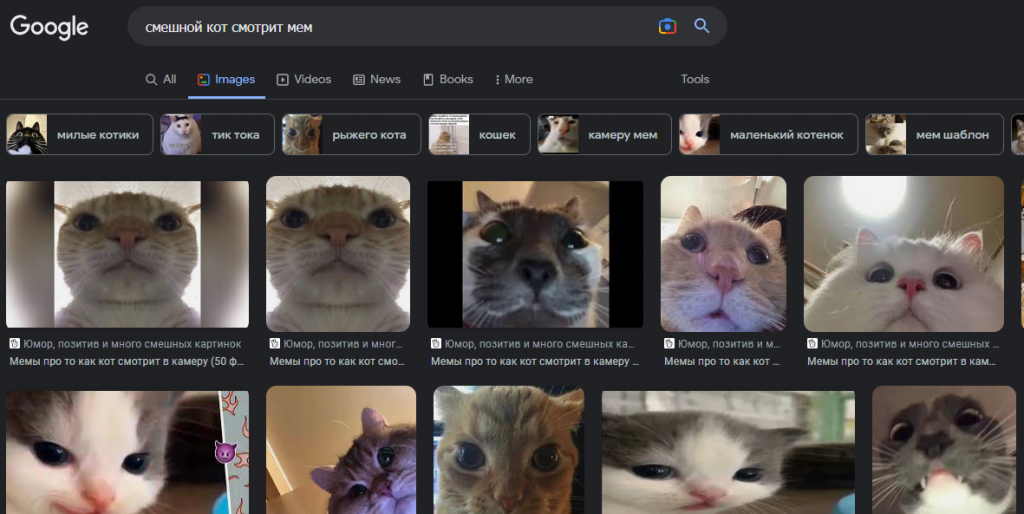Select the News tab
Screen dimensions: 1024x514
[376, 79]
